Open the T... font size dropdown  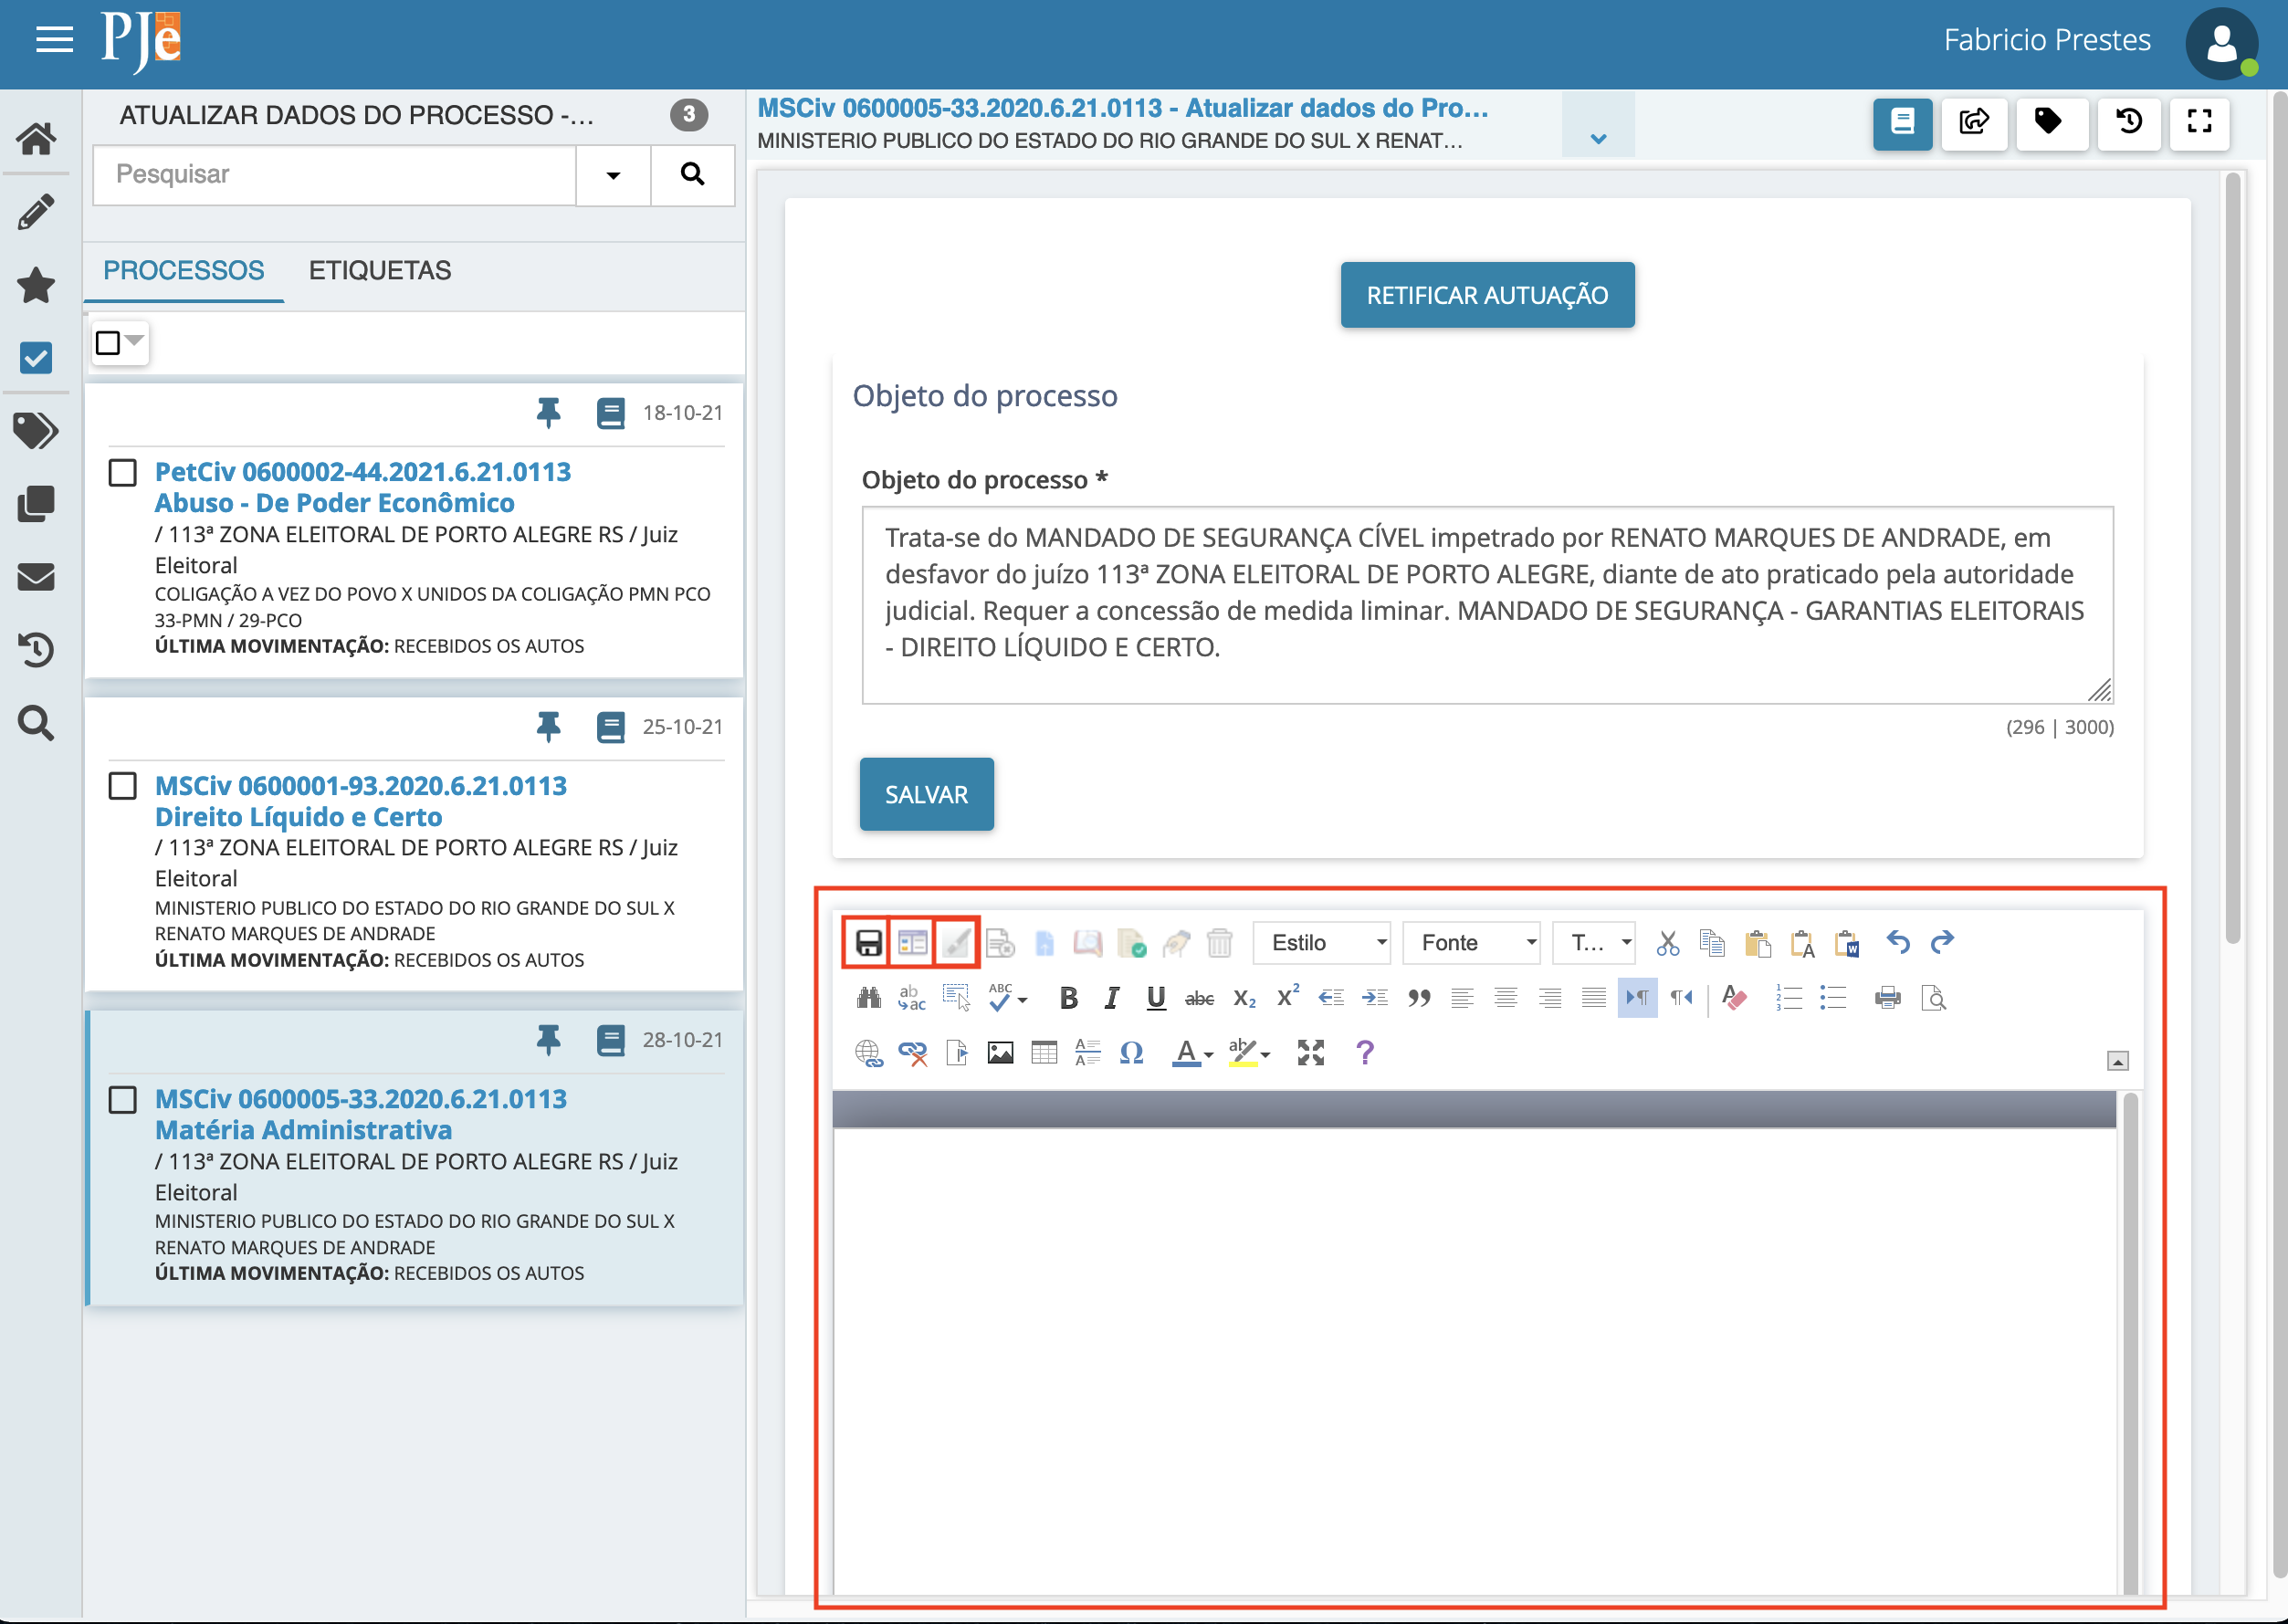click(x=1595, y=943)
